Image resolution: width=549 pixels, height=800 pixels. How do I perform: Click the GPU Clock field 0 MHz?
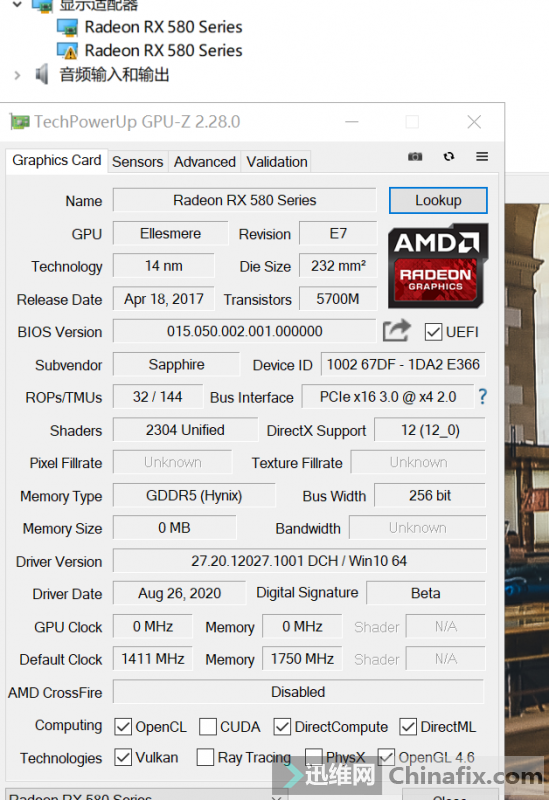tap(153, 626)
